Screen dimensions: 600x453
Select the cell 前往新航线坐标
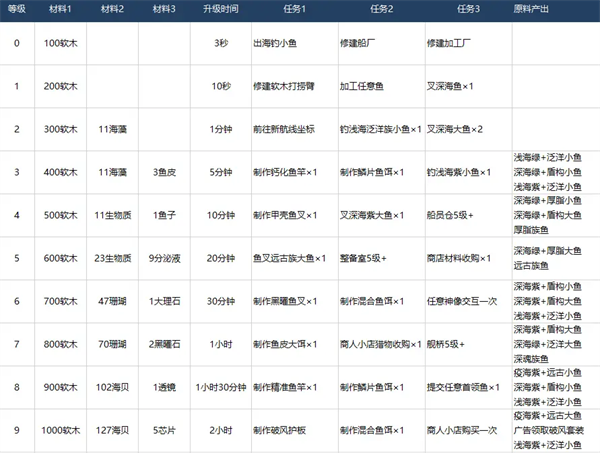point(284,129)
